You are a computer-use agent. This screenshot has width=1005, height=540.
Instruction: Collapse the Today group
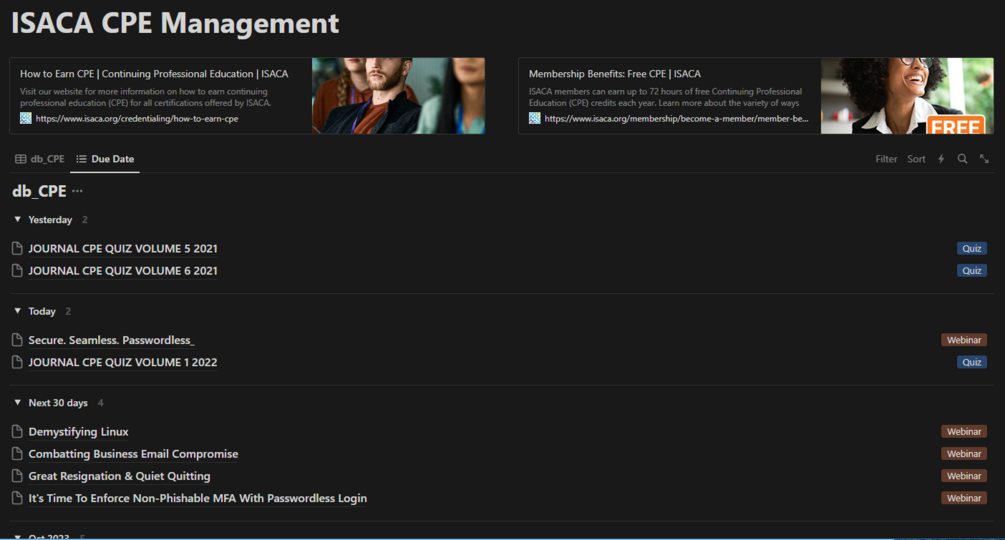pyautogui.click(x=17, y=311)
